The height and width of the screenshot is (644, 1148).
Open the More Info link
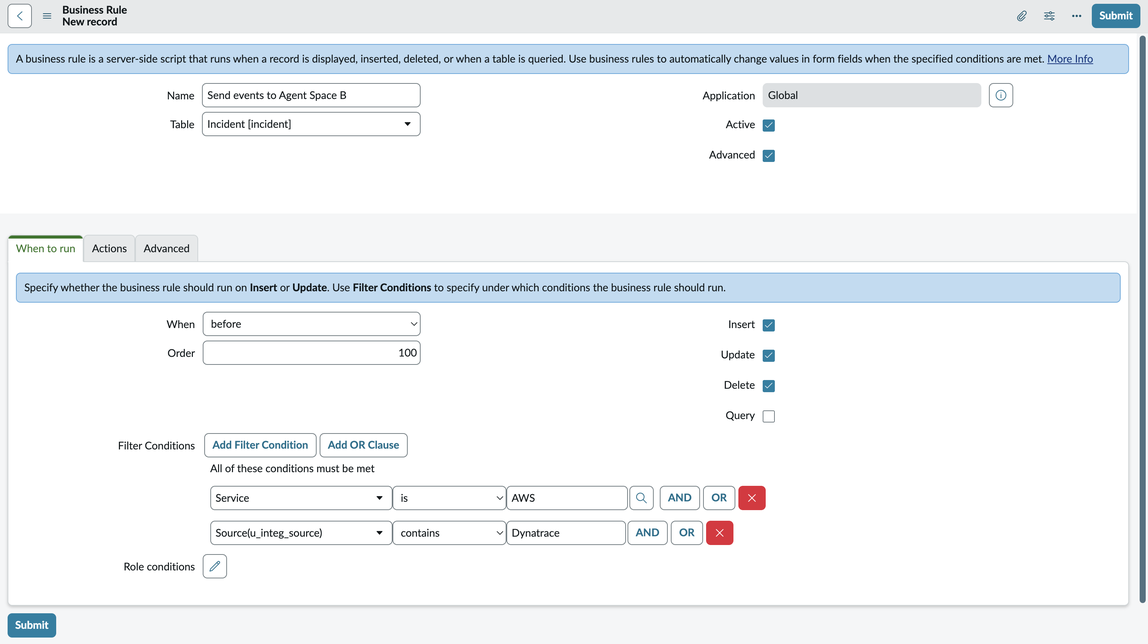(1069, 59)
